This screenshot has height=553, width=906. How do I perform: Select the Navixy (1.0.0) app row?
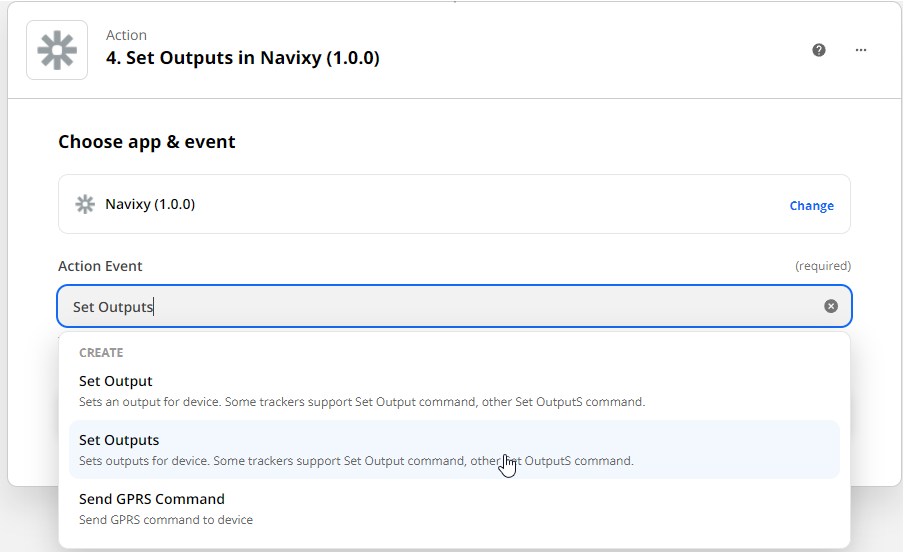pyautogui.click(x=454, y=204)
